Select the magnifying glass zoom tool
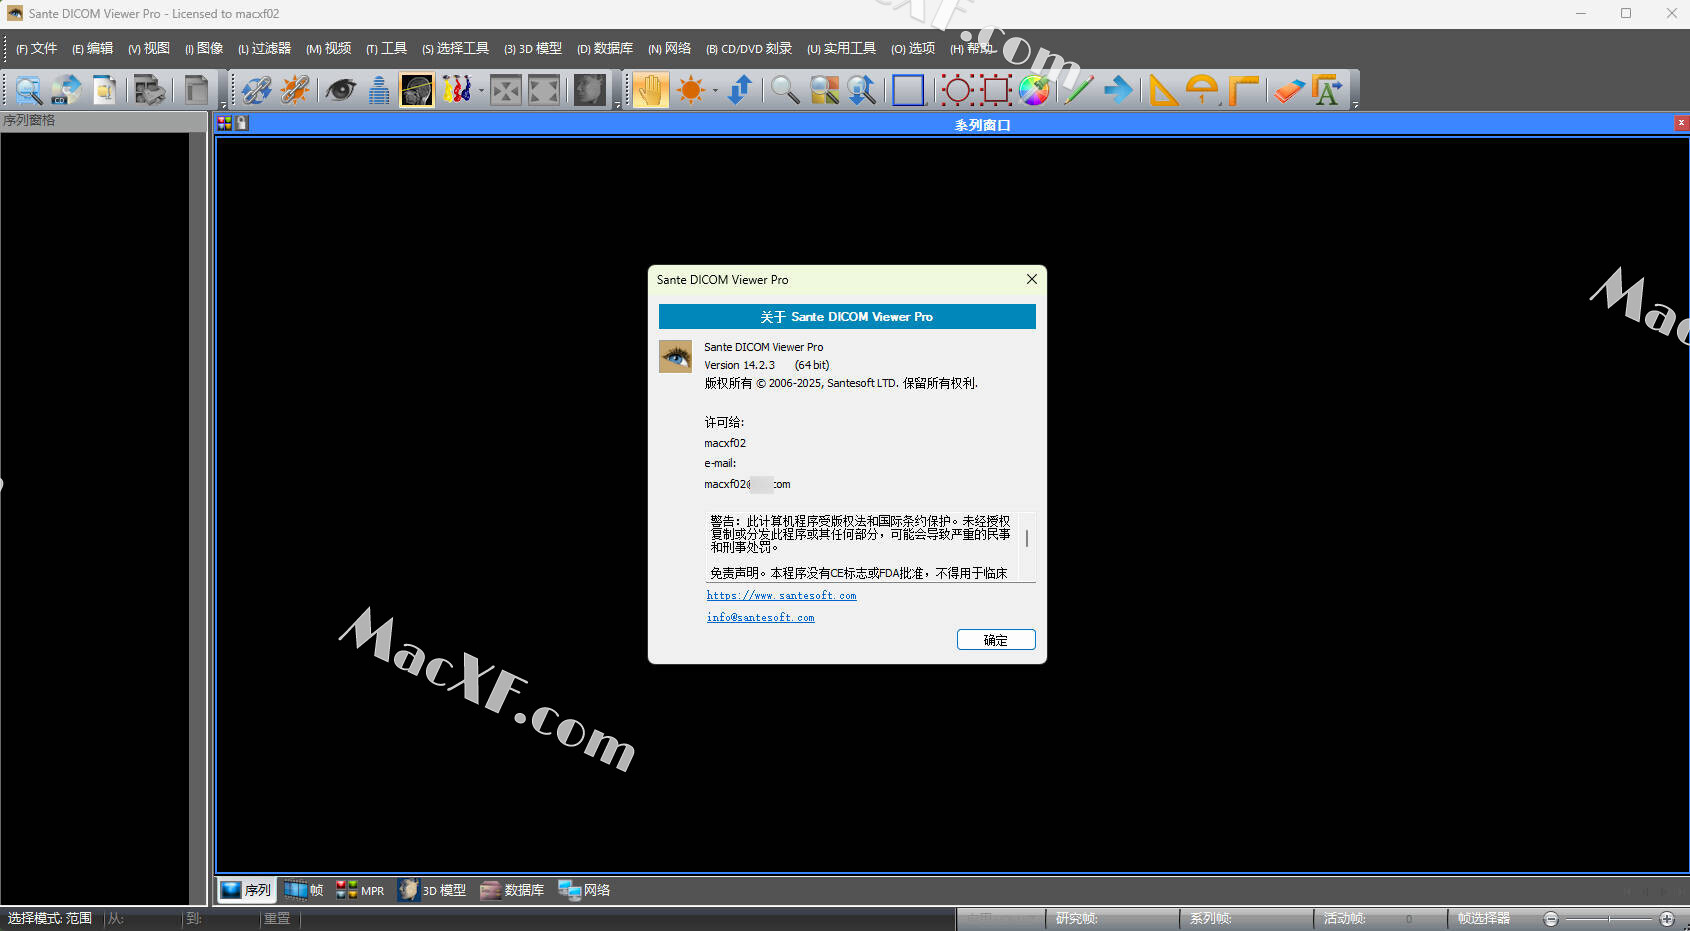This screenshot has width=1690, height=931. [x=785, y=90]
